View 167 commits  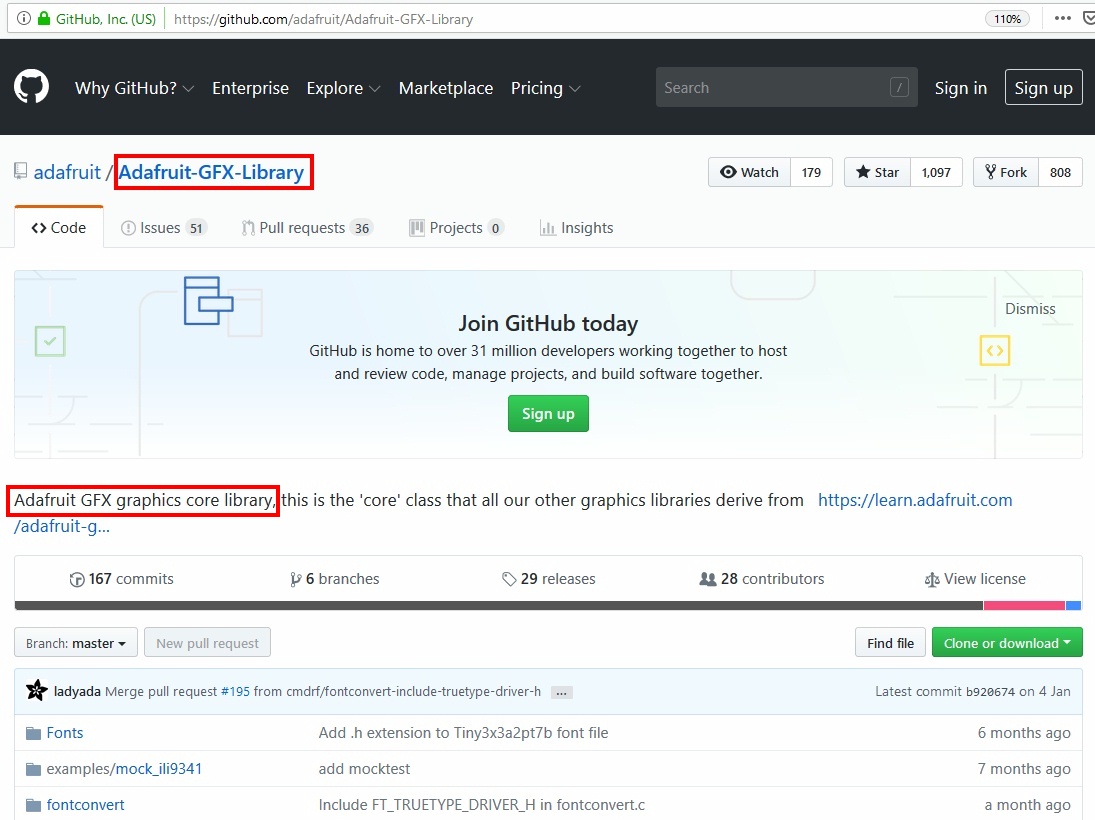coord(122,578)
